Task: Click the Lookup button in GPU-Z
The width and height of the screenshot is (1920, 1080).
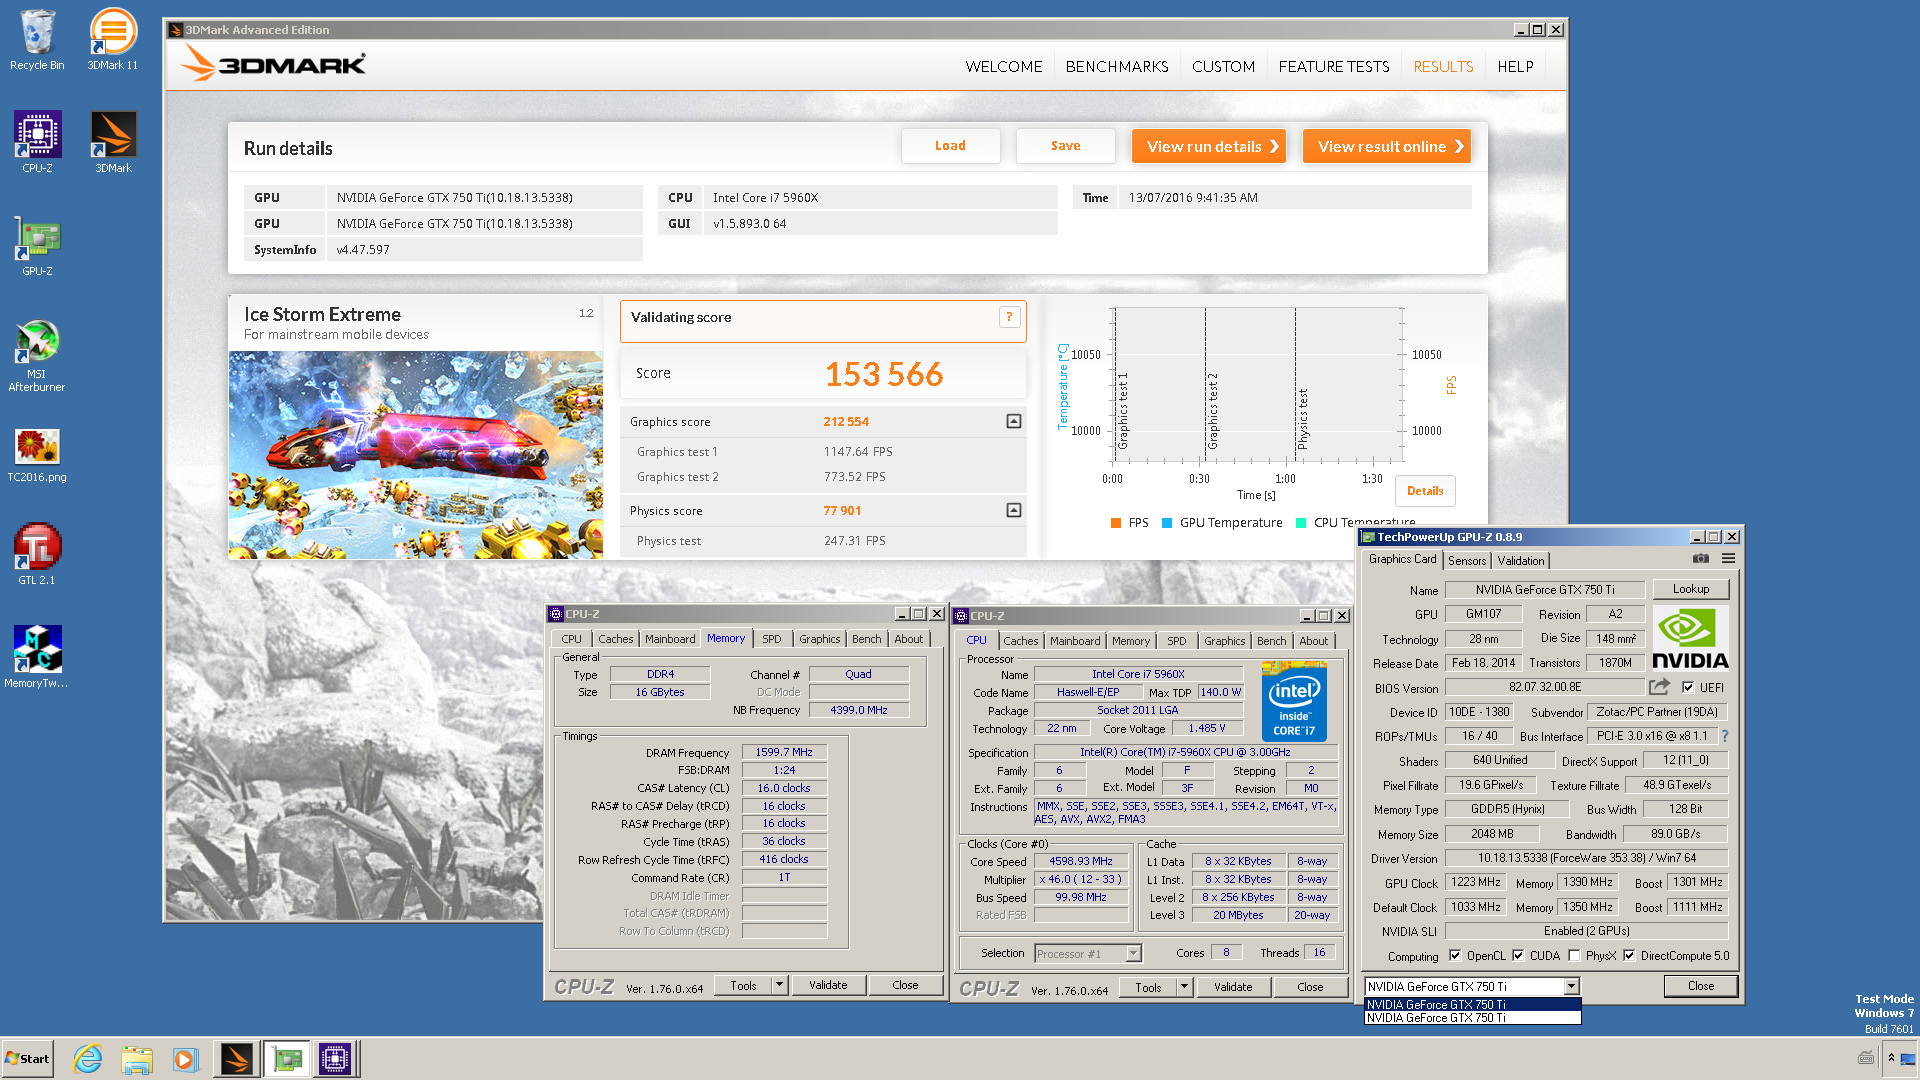Action: click(x=1691, y=590)
